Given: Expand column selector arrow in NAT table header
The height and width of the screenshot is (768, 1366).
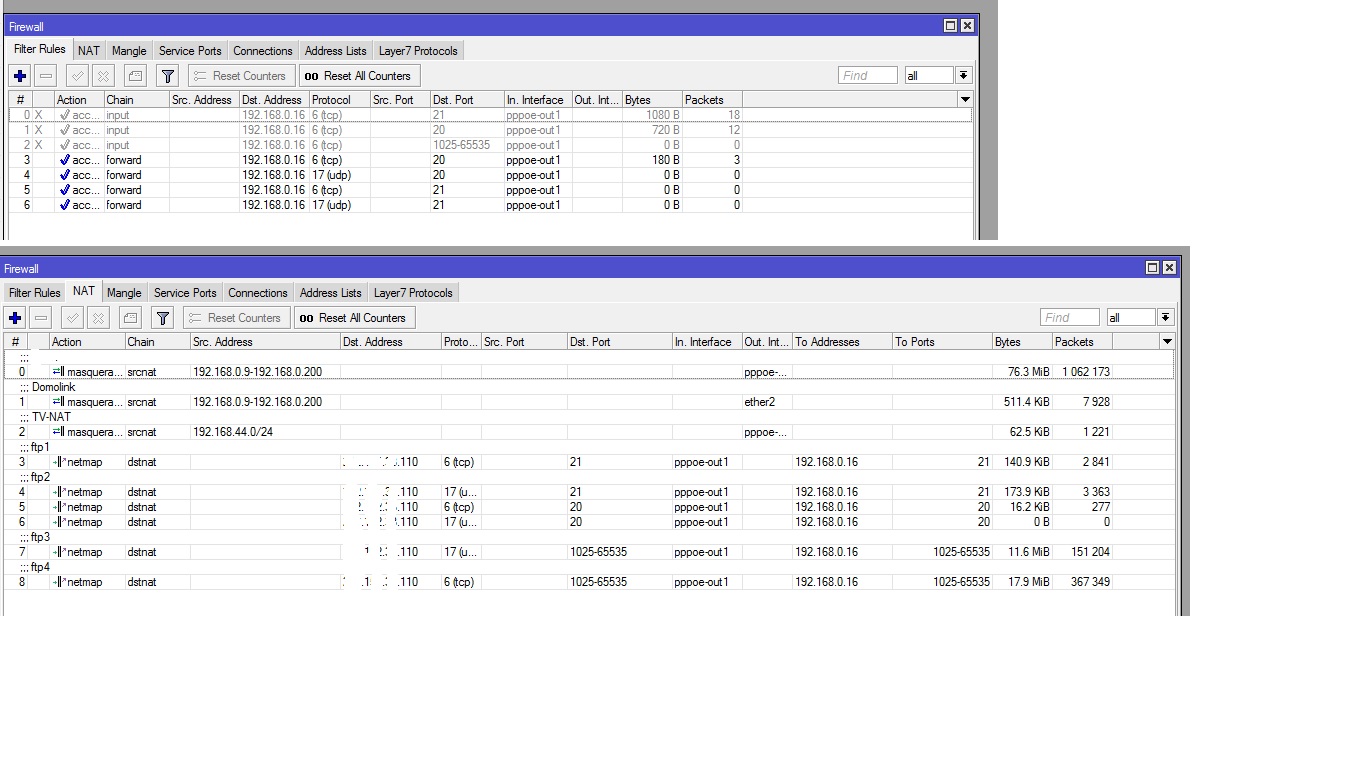Looking at the screenshot, I should [1166, 342].
